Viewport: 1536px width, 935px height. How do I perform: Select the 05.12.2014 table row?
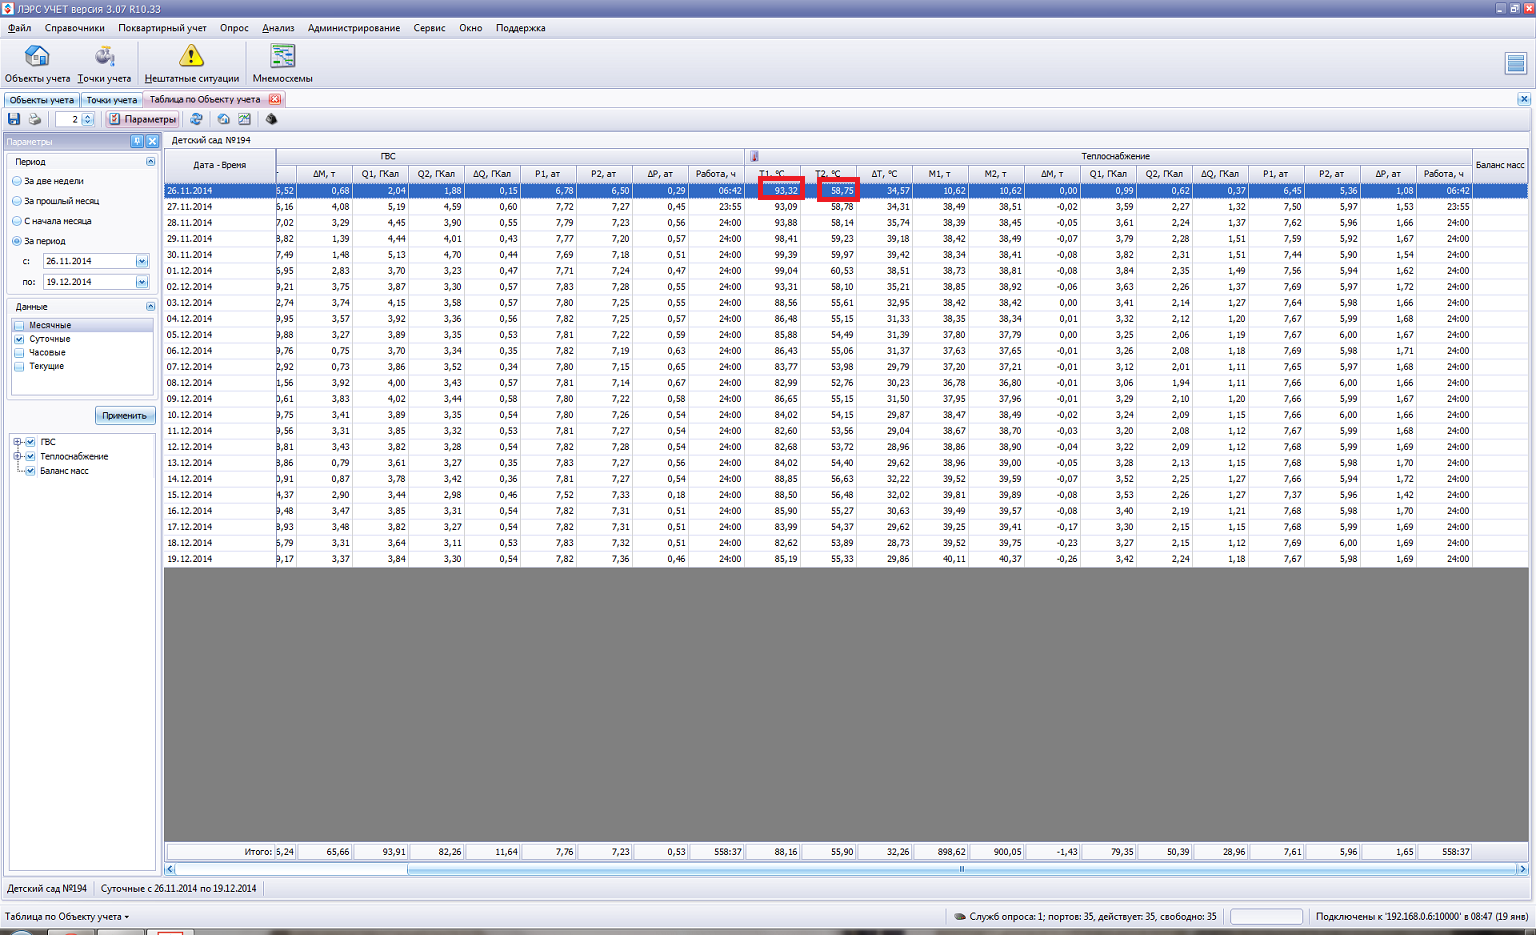[x=846, y=335]
